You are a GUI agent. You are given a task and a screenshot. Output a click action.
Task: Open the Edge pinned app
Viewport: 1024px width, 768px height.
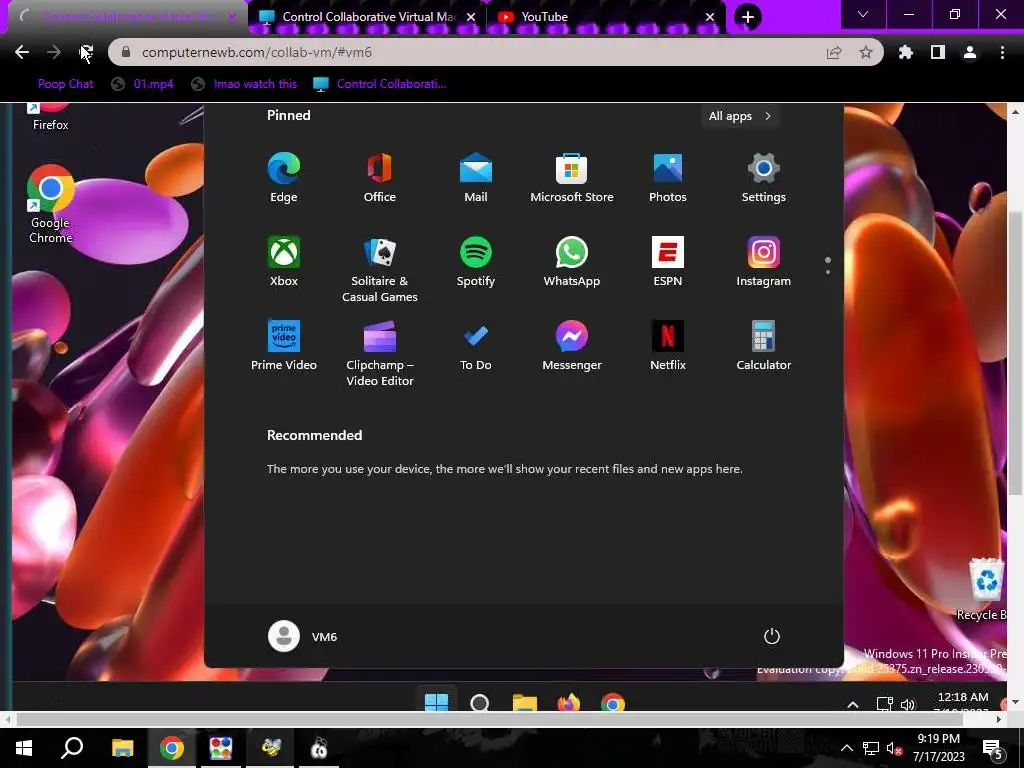283,178
